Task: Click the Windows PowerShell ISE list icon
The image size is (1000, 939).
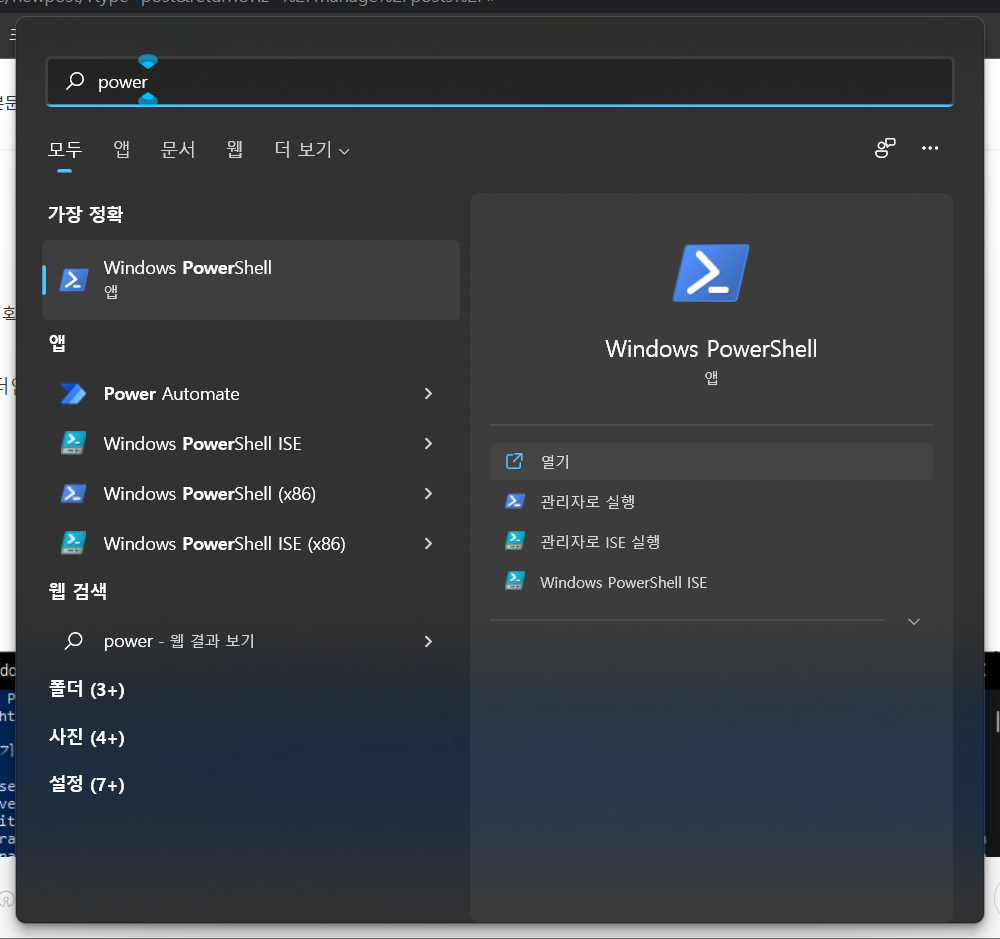Action: [73, 443]
